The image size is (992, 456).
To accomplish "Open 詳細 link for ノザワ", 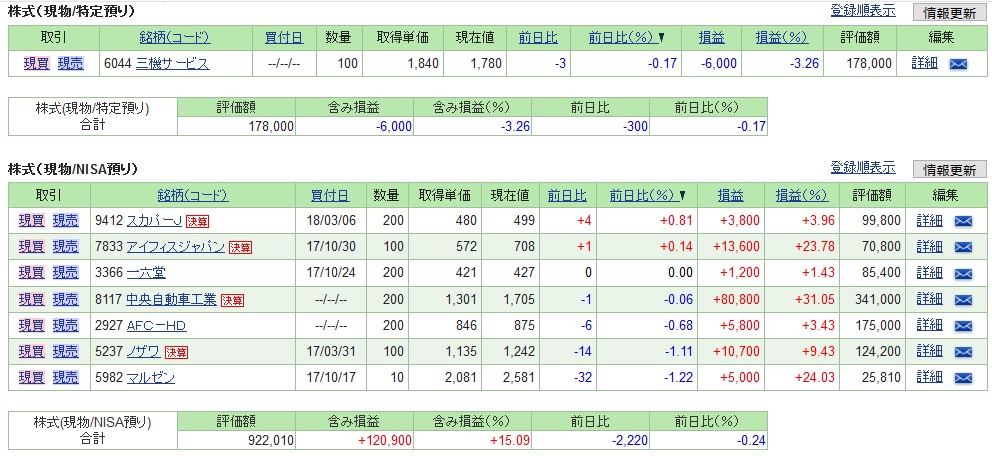I will (929, 352).
